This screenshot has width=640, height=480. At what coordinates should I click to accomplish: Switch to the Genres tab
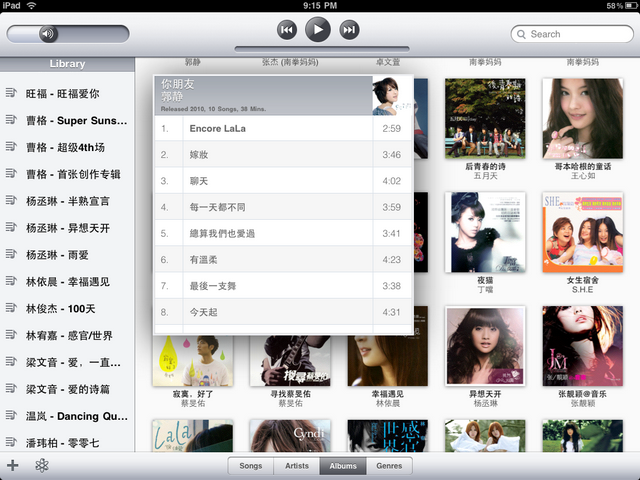click(389, 466)
